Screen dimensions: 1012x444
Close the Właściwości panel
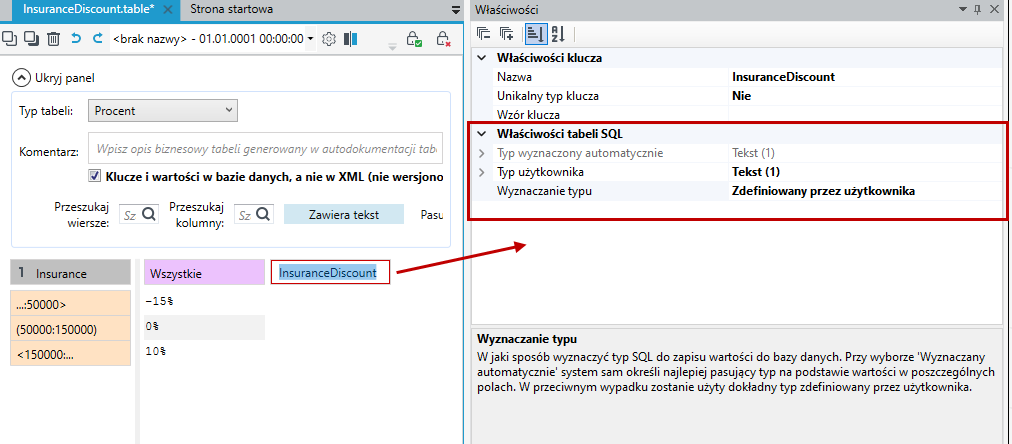(997, 9)
